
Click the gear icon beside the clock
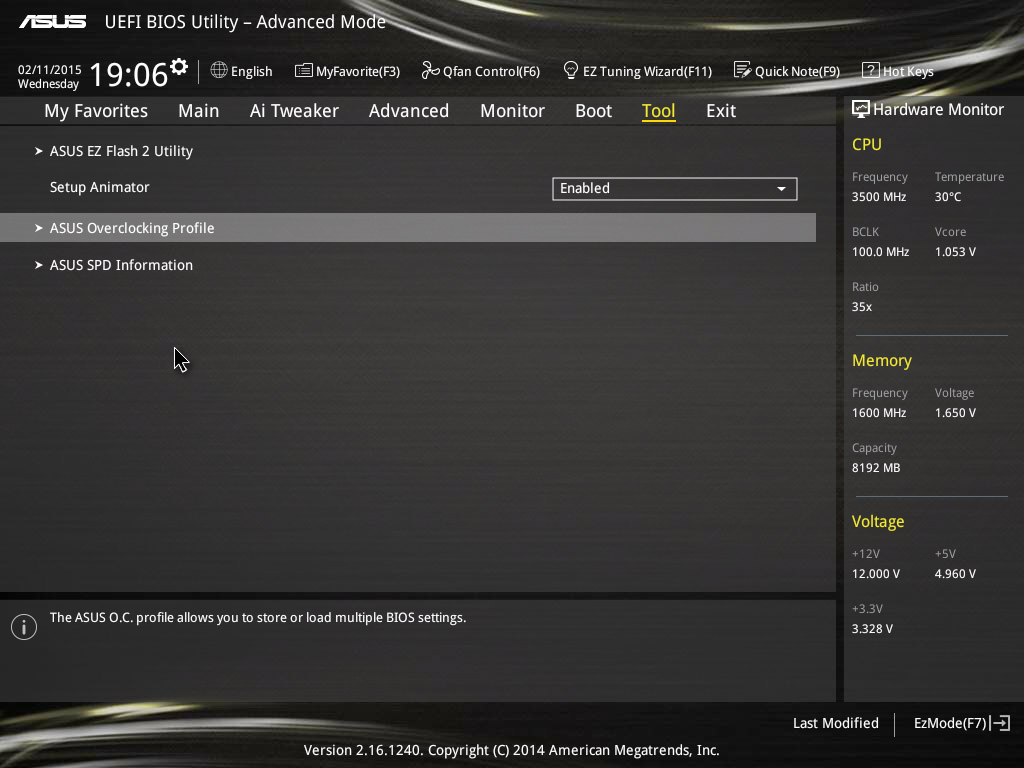pyautogui.click(x=179, y=67)
